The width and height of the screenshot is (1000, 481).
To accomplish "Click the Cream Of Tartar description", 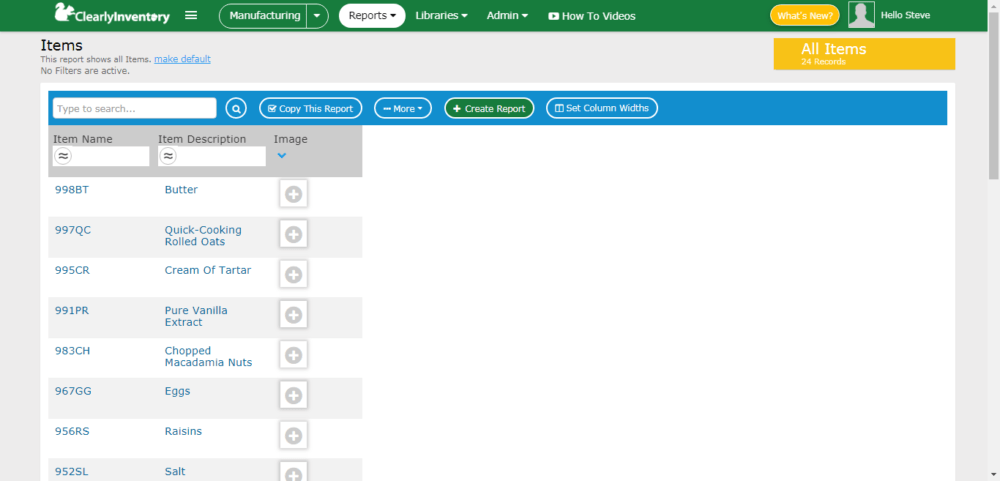I will [208, 270].
